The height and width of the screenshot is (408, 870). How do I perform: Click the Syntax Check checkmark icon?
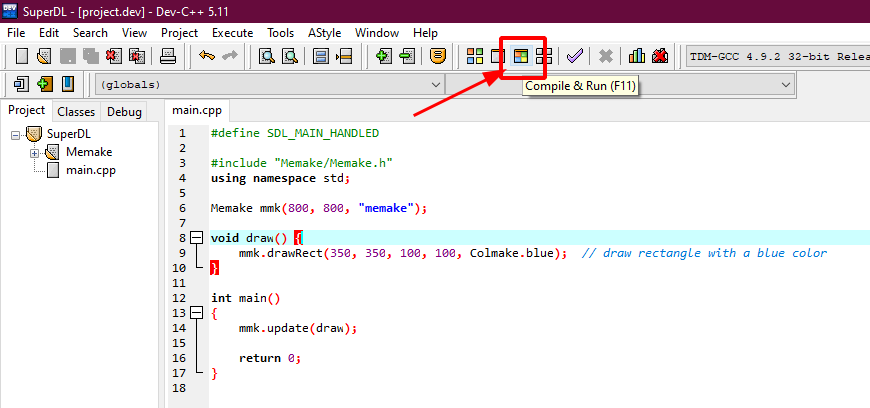point(575,56)
